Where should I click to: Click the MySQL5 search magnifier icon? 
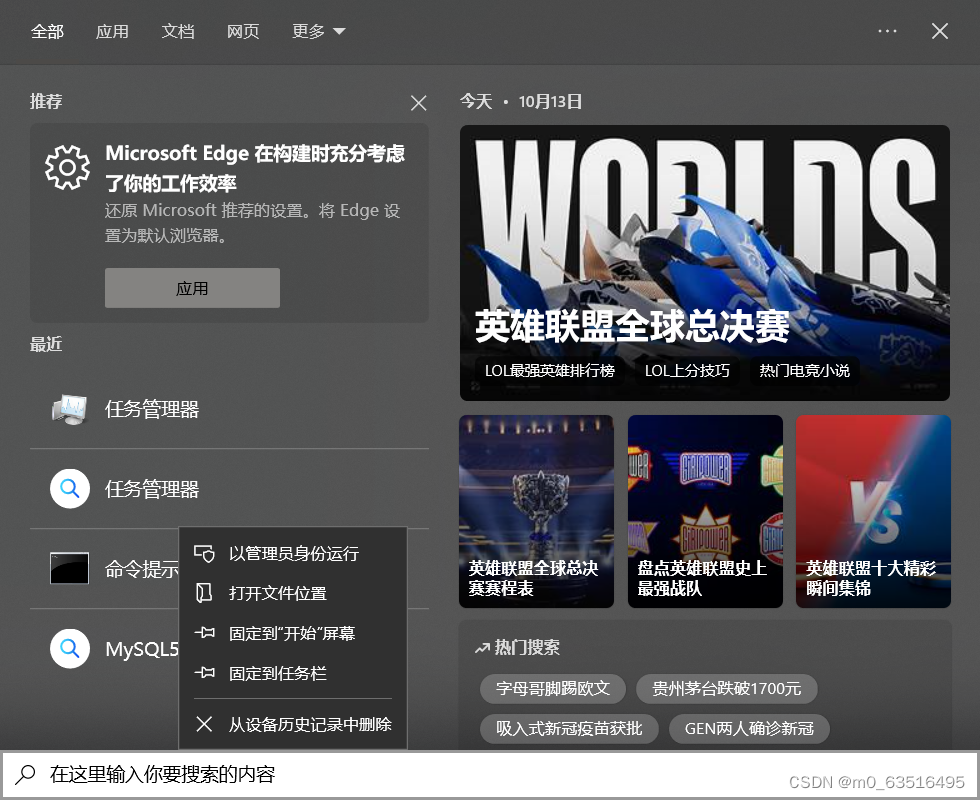[x=69, y=649]
